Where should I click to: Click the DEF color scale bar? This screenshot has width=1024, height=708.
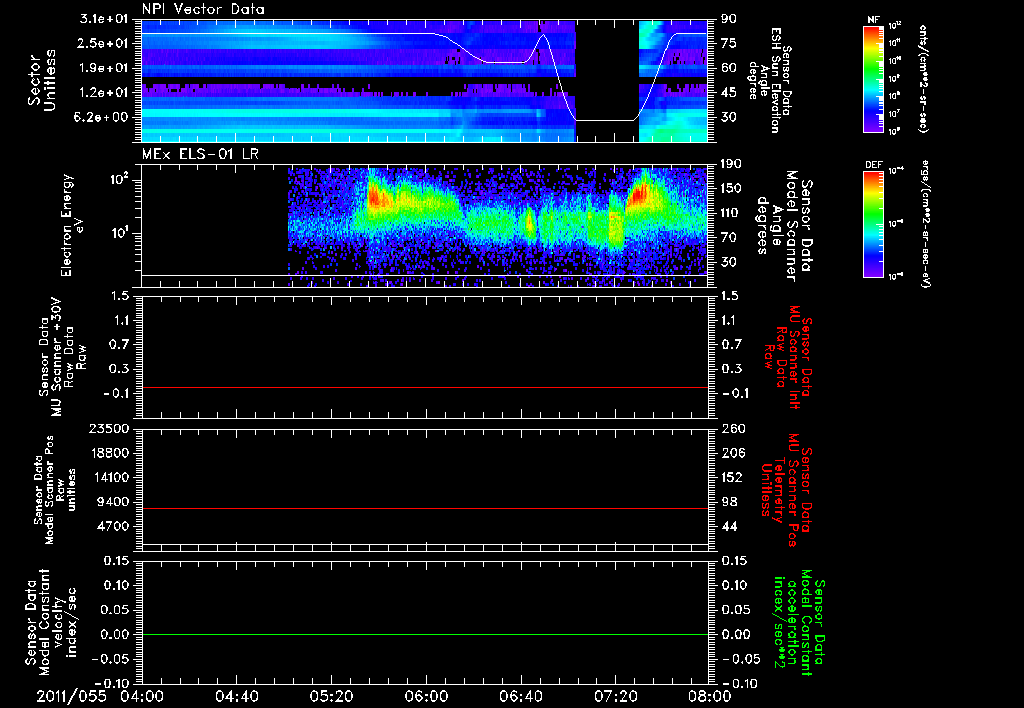(873, 224)
